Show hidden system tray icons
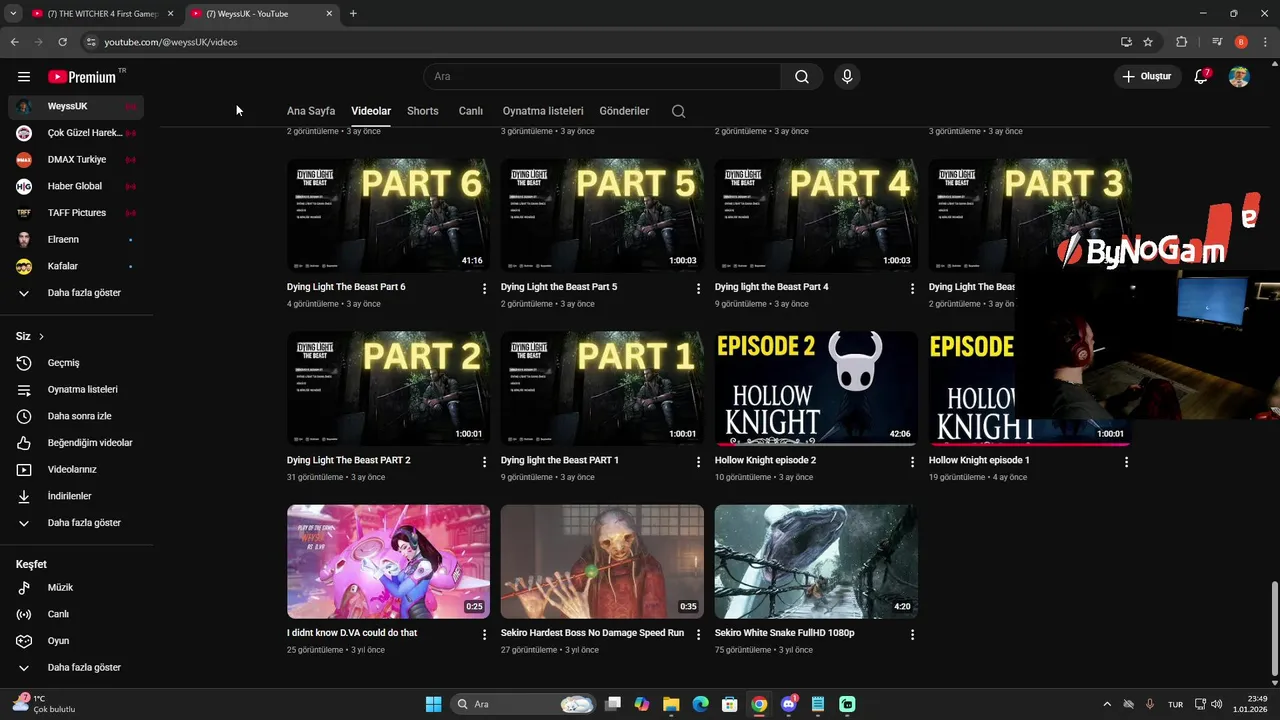1280x720 pixels. (x=1106, y=704)
